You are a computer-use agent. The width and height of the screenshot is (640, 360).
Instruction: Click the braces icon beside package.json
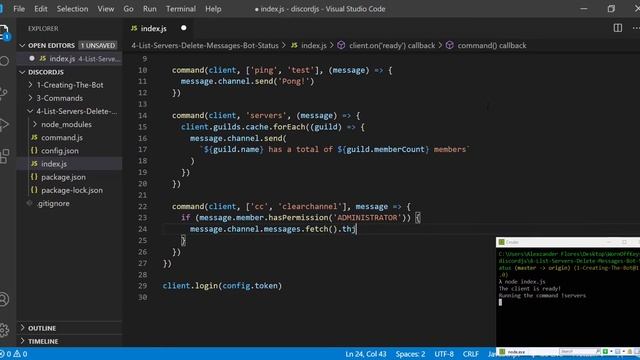[x=34, y=177]
